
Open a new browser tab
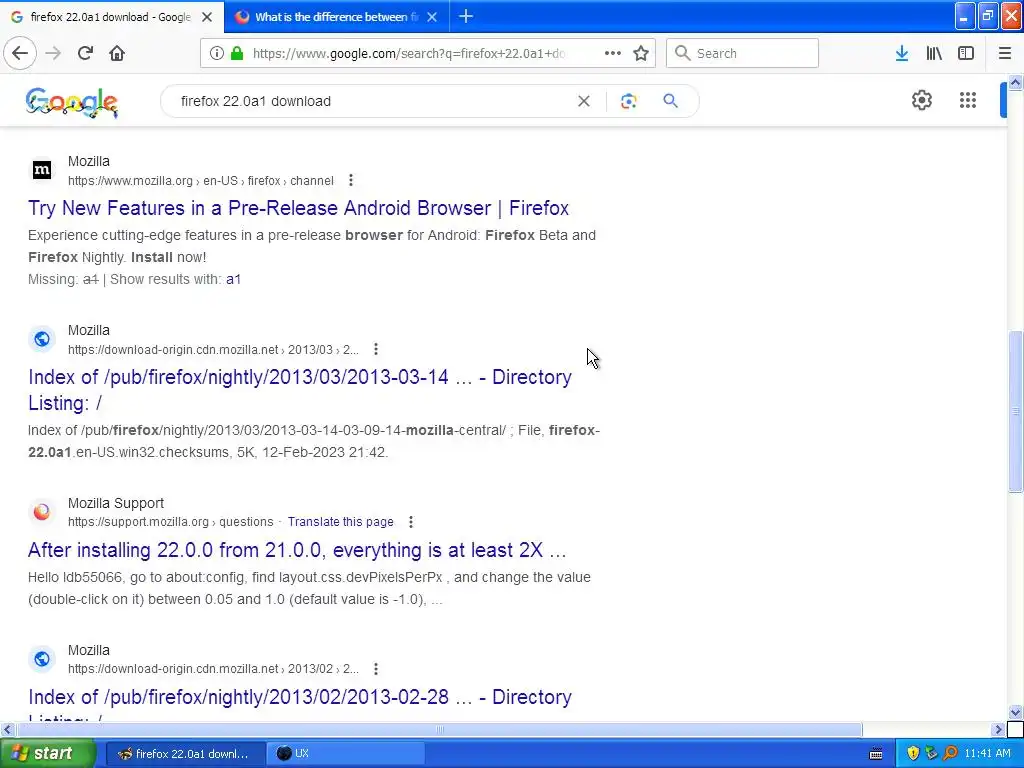(x=466, y=16)
